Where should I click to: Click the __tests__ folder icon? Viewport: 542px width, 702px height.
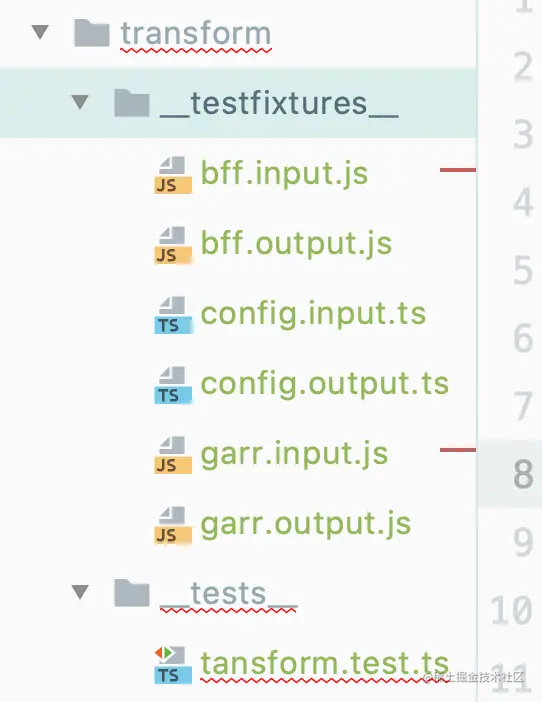[132, 593]
